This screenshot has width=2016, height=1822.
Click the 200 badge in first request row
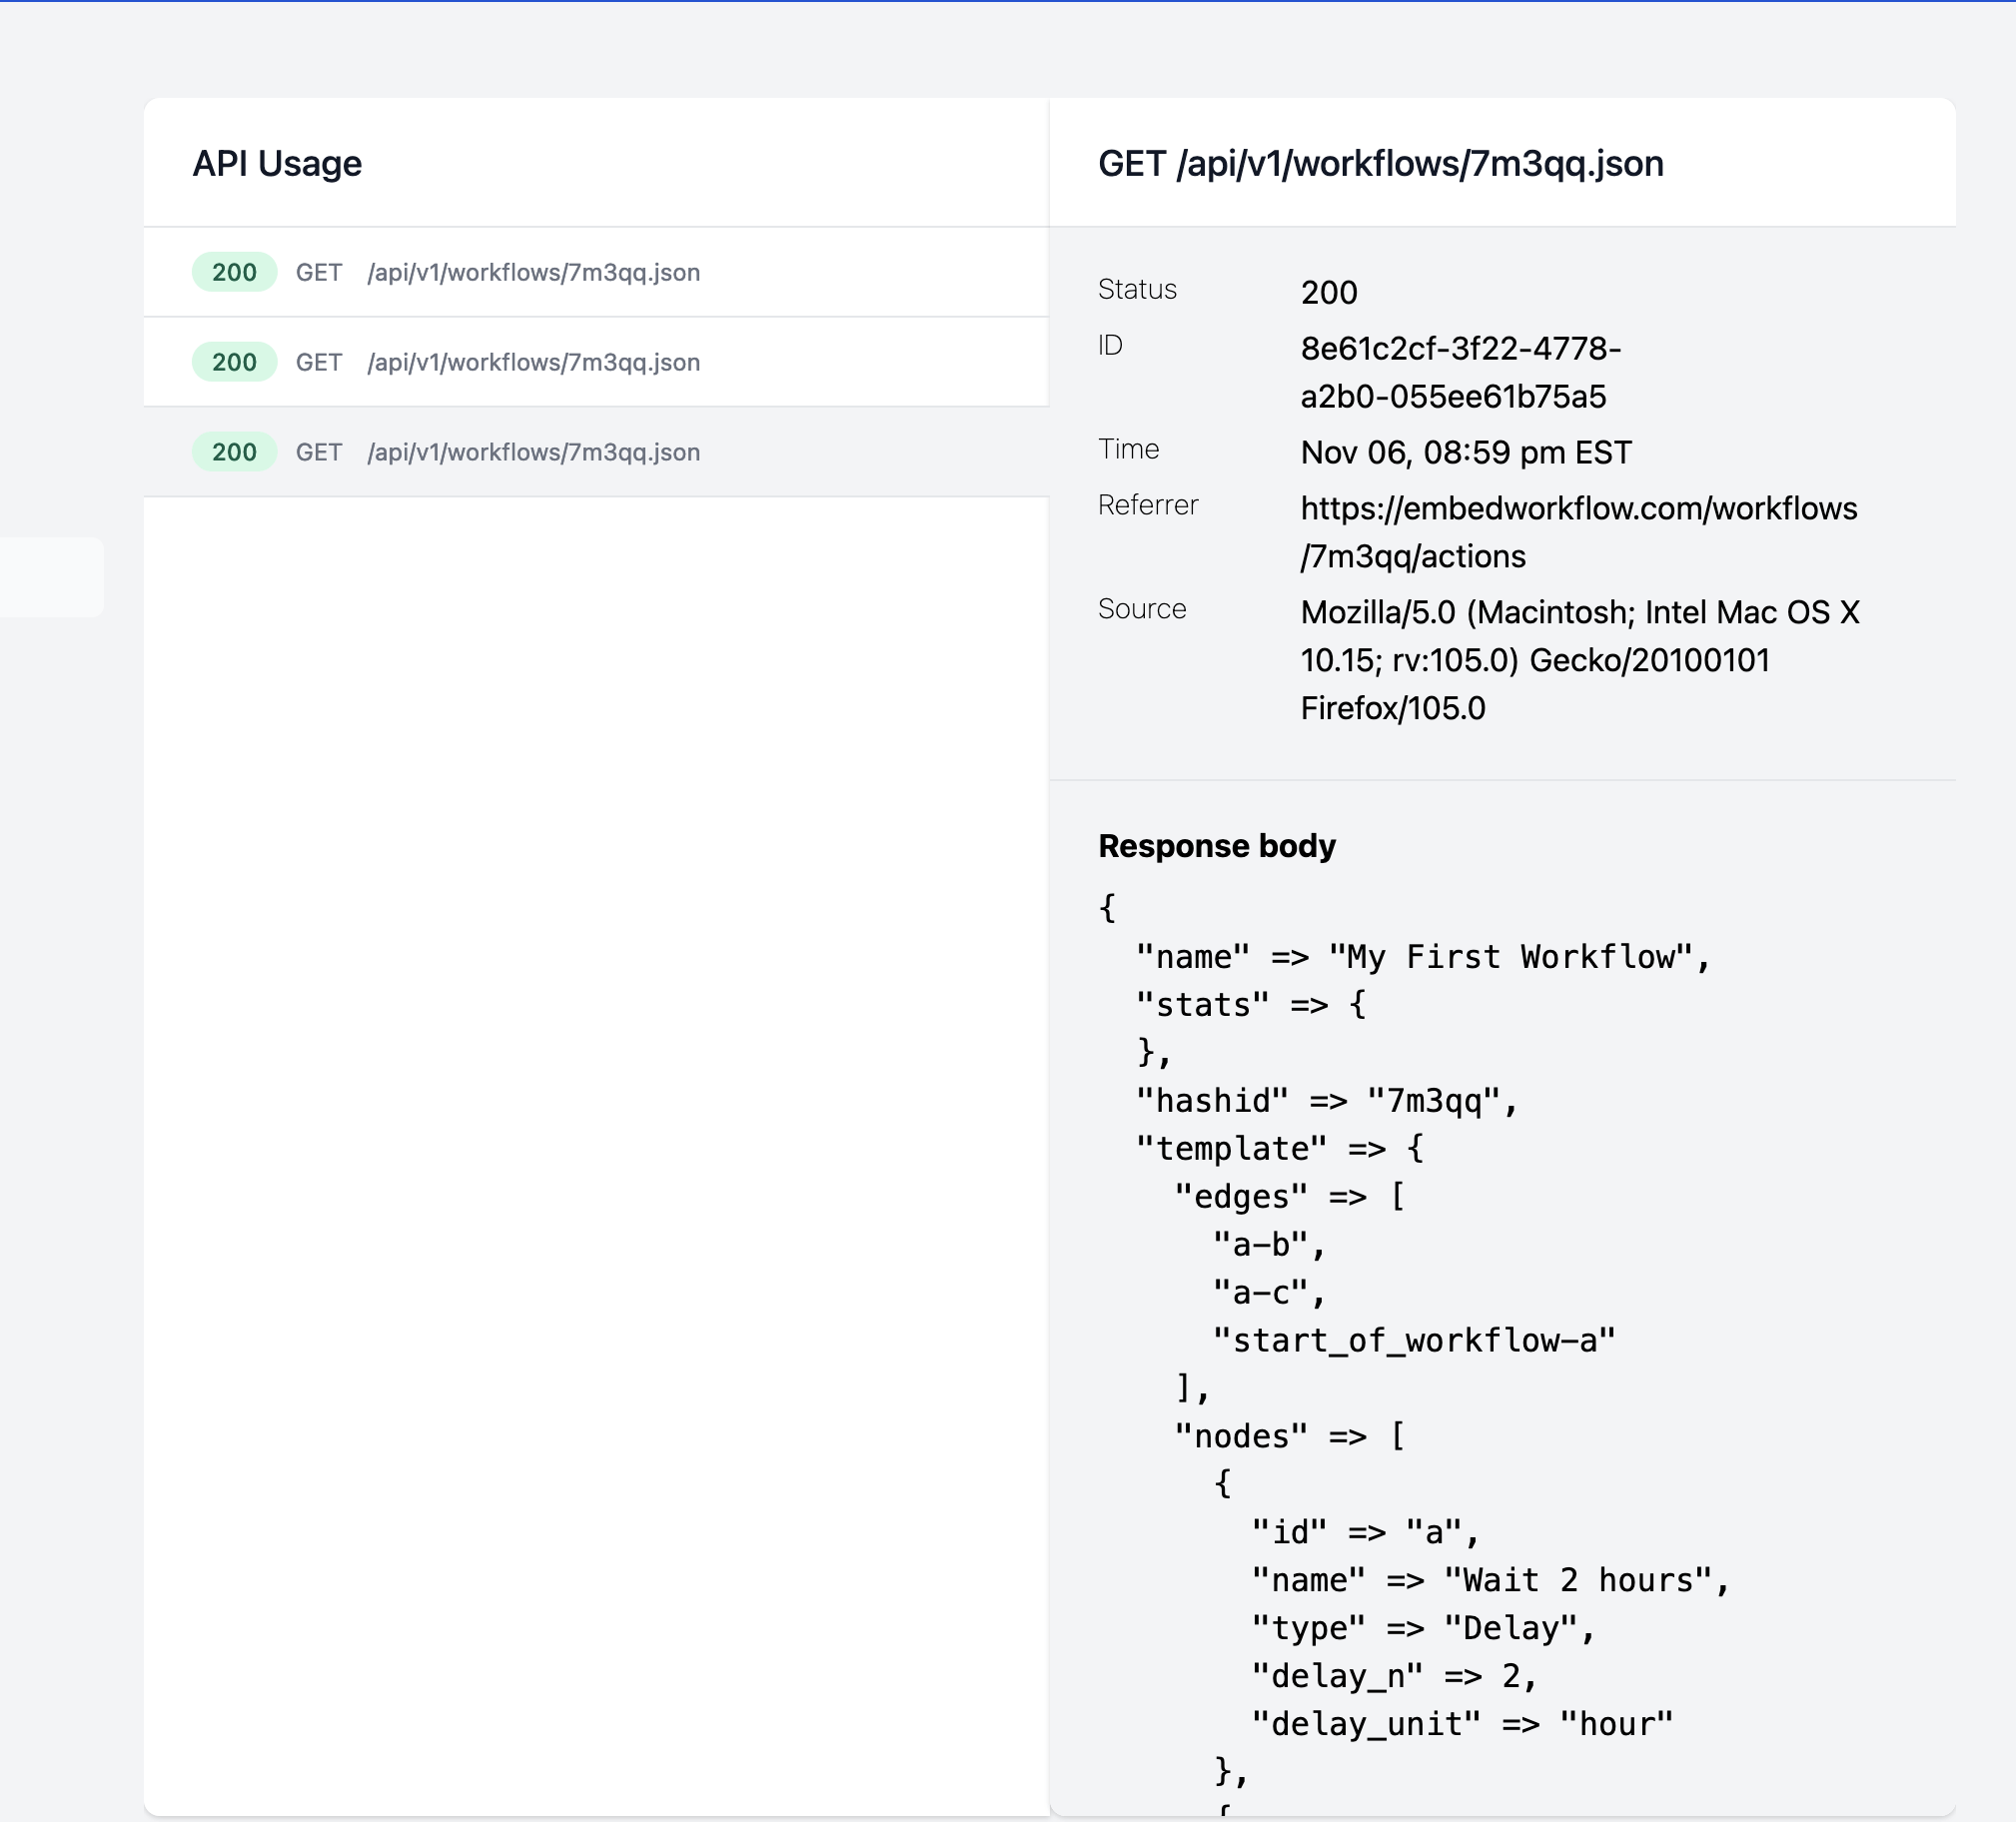[x=234, y=272]
